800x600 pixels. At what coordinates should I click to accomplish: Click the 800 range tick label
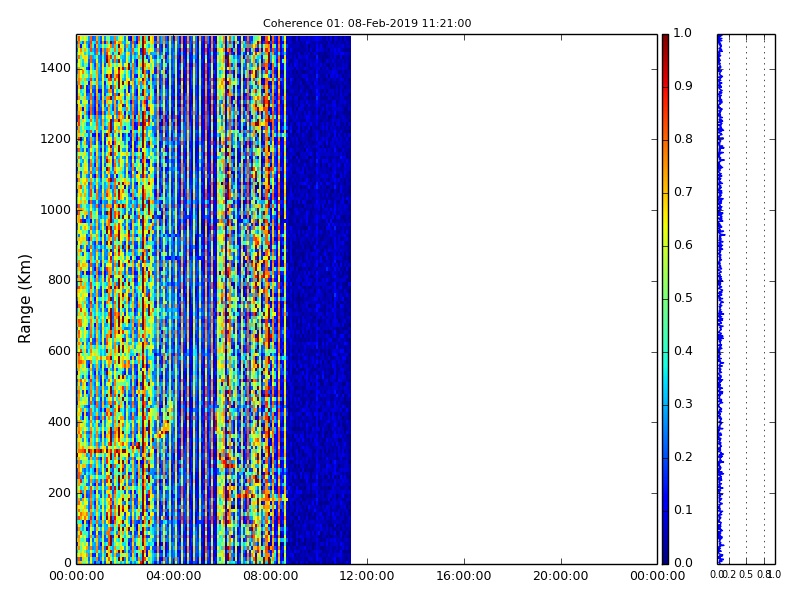pyautogui.click(x=59, y=280)
